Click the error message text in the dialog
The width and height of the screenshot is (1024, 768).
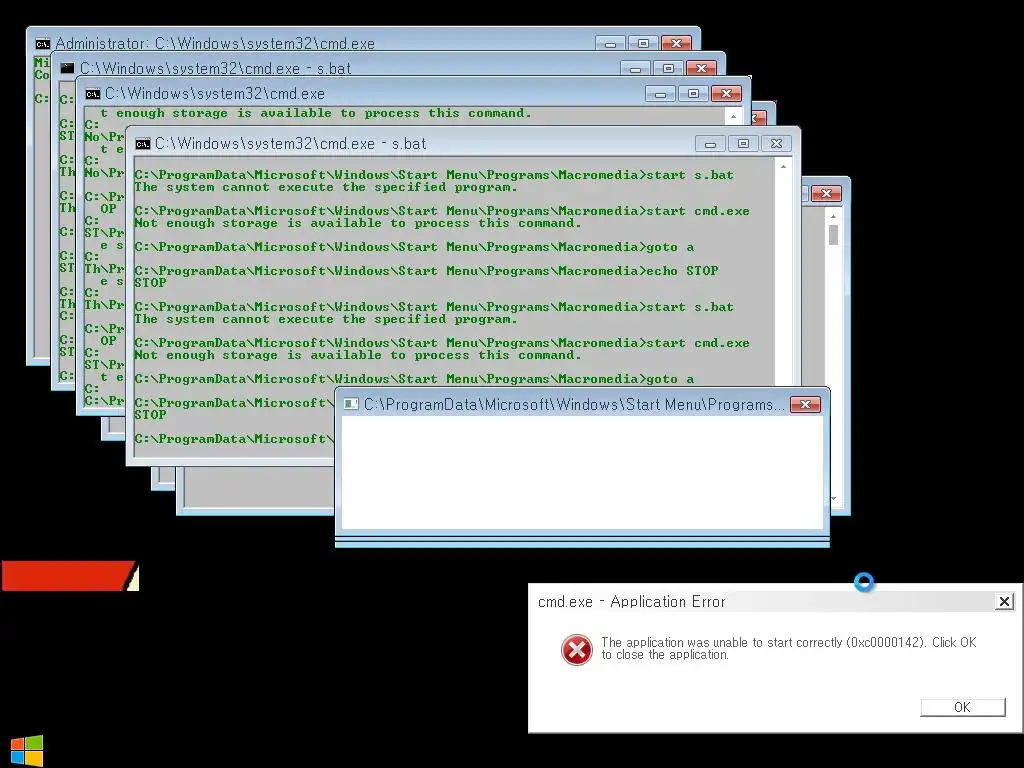pyautogui.click(x=789, y=648)
